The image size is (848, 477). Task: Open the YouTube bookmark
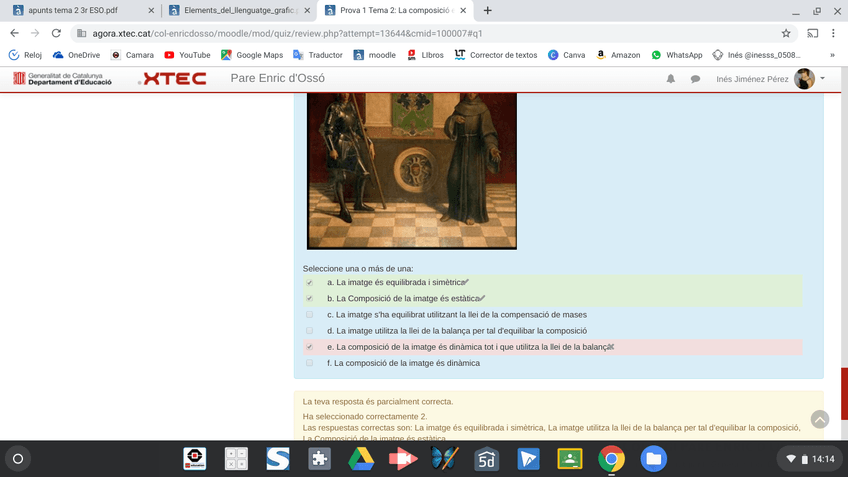point(187,55)
